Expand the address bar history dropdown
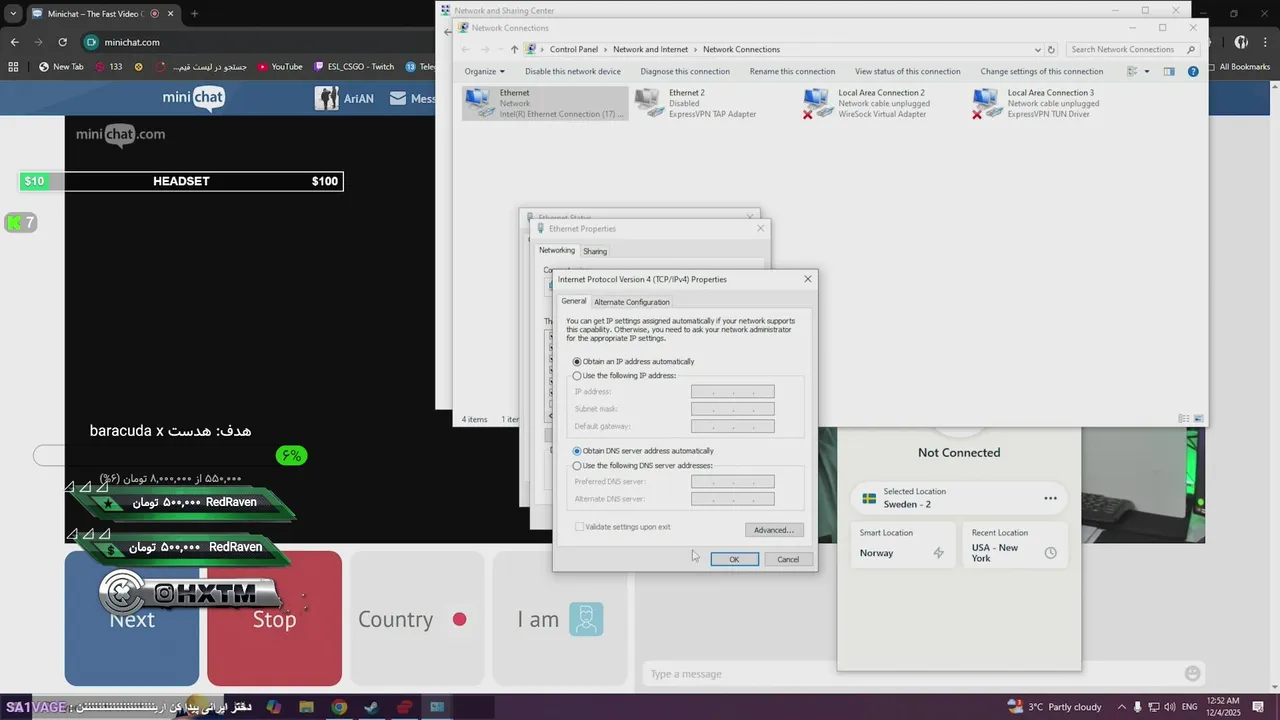The image size is (1280, 720). 1038,49
